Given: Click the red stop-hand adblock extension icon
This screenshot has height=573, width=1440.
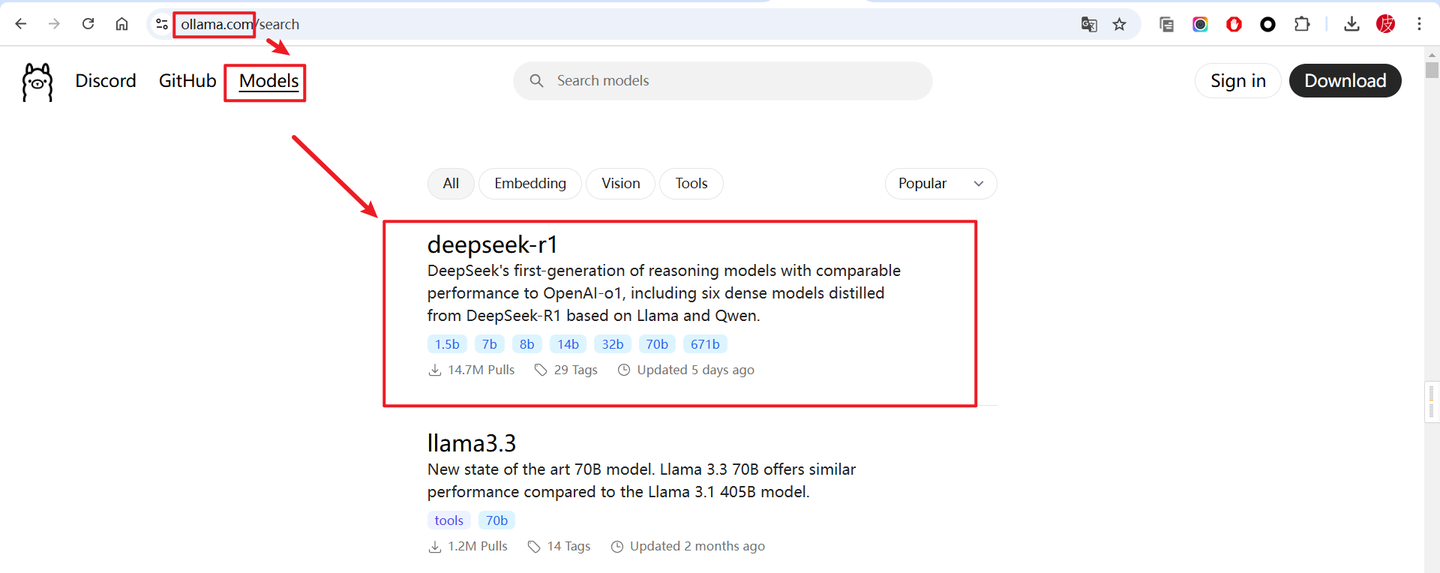Looking at the screenshot, I should click(x=1234, y=24).
